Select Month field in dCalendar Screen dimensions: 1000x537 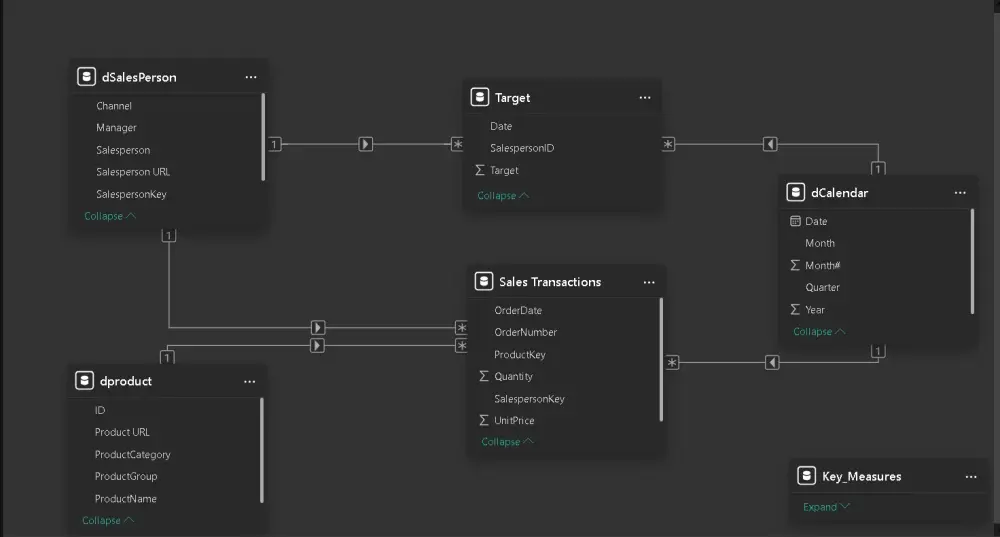(820, 243)
